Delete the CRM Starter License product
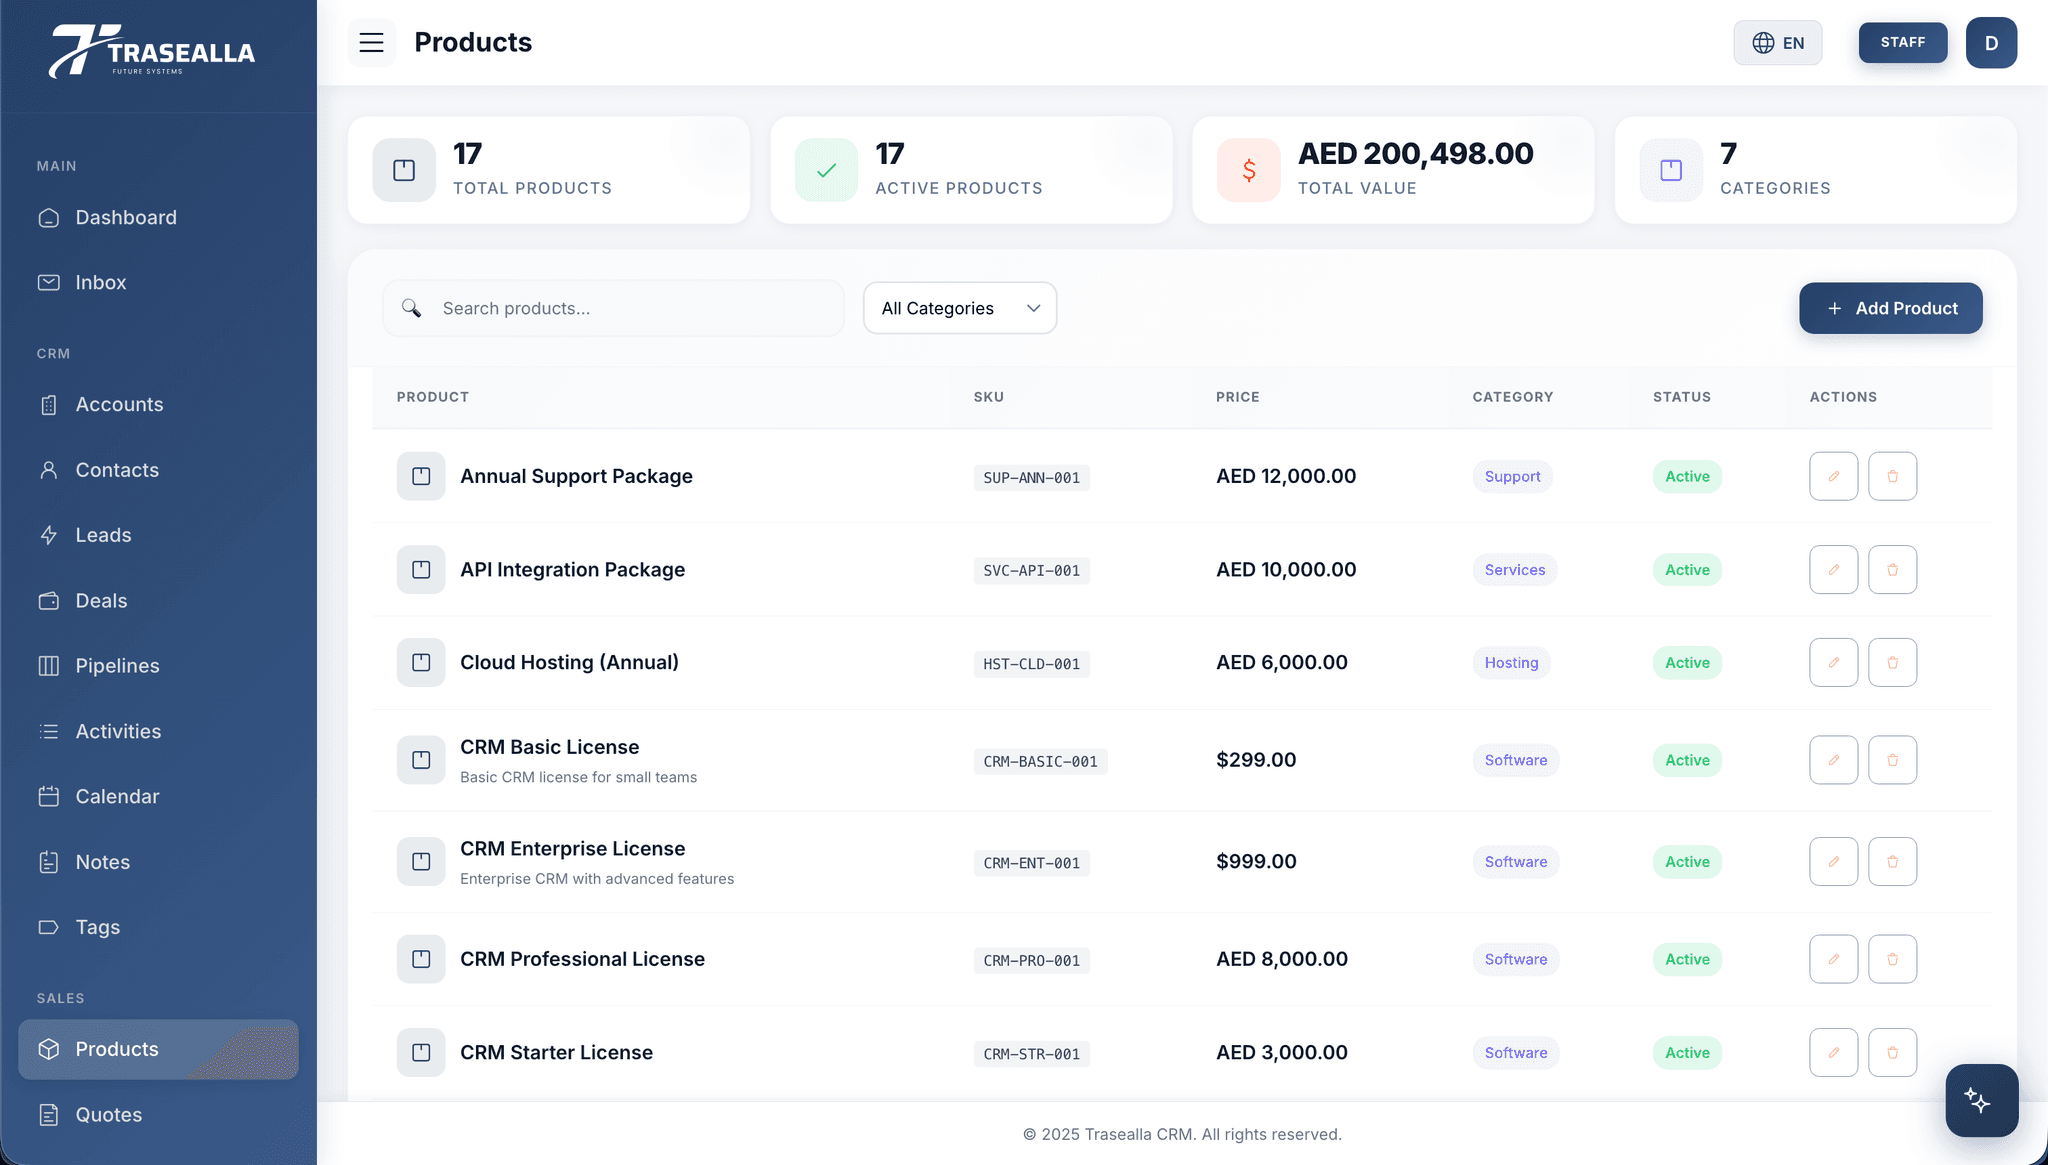Screen dimensions: 2048x1165 click(x=1891, y=1052)
